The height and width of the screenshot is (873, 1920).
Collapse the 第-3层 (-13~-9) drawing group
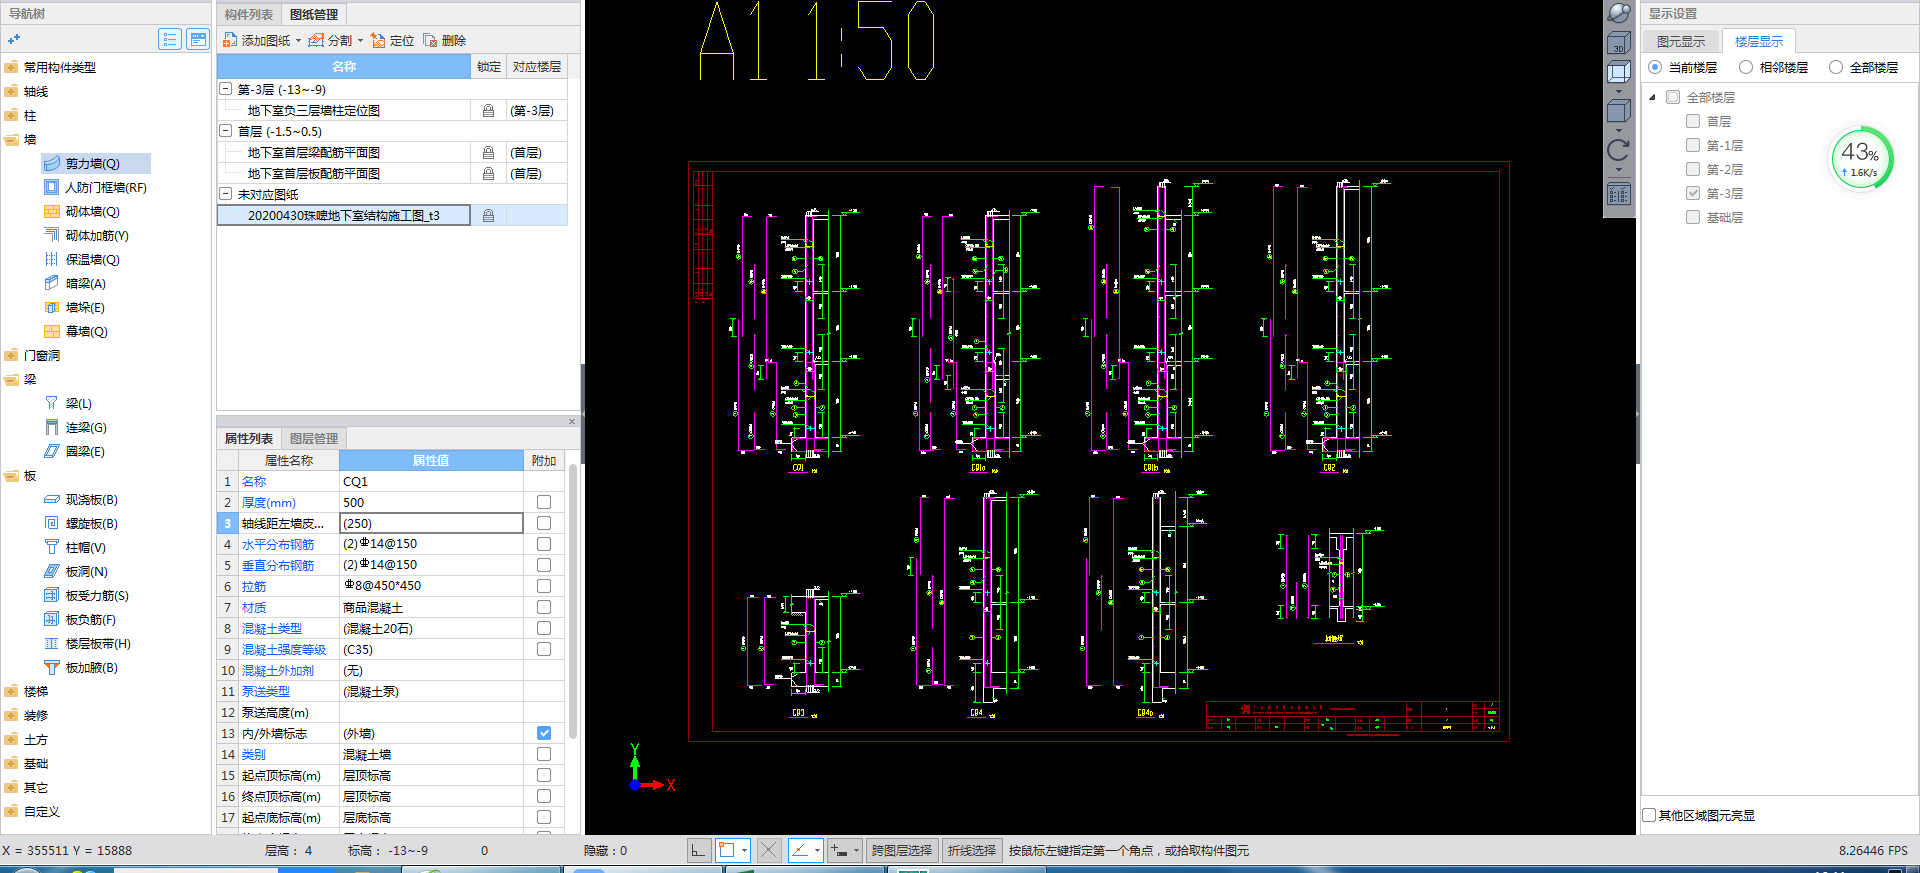tap(226, 89)
